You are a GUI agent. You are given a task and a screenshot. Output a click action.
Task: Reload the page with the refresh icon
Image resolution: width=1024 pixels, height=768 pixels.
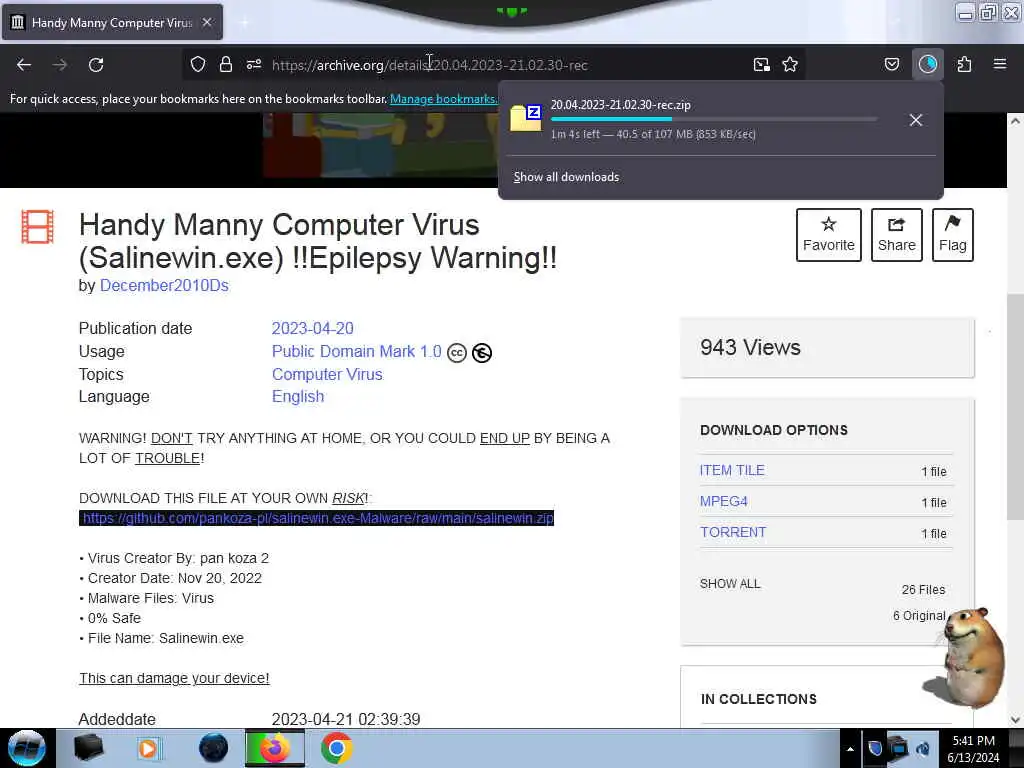[96, 65]
